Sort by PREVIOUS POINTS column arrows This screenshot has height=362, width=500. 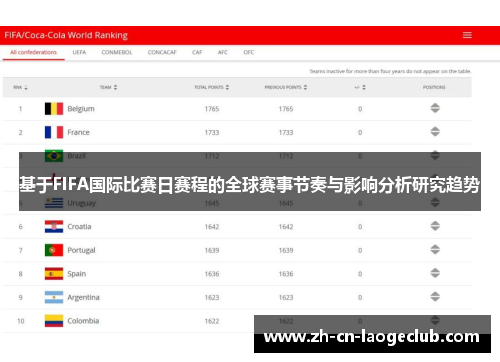tap(305, 87)
